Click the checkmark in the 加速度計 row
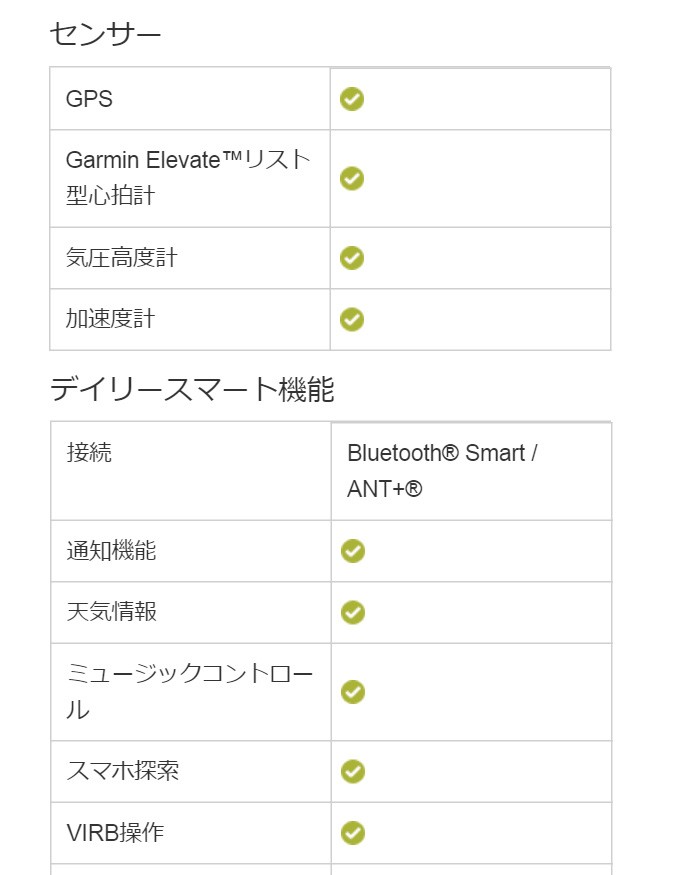The height and width of the screenshot is (875, 680). coord(352,319)
